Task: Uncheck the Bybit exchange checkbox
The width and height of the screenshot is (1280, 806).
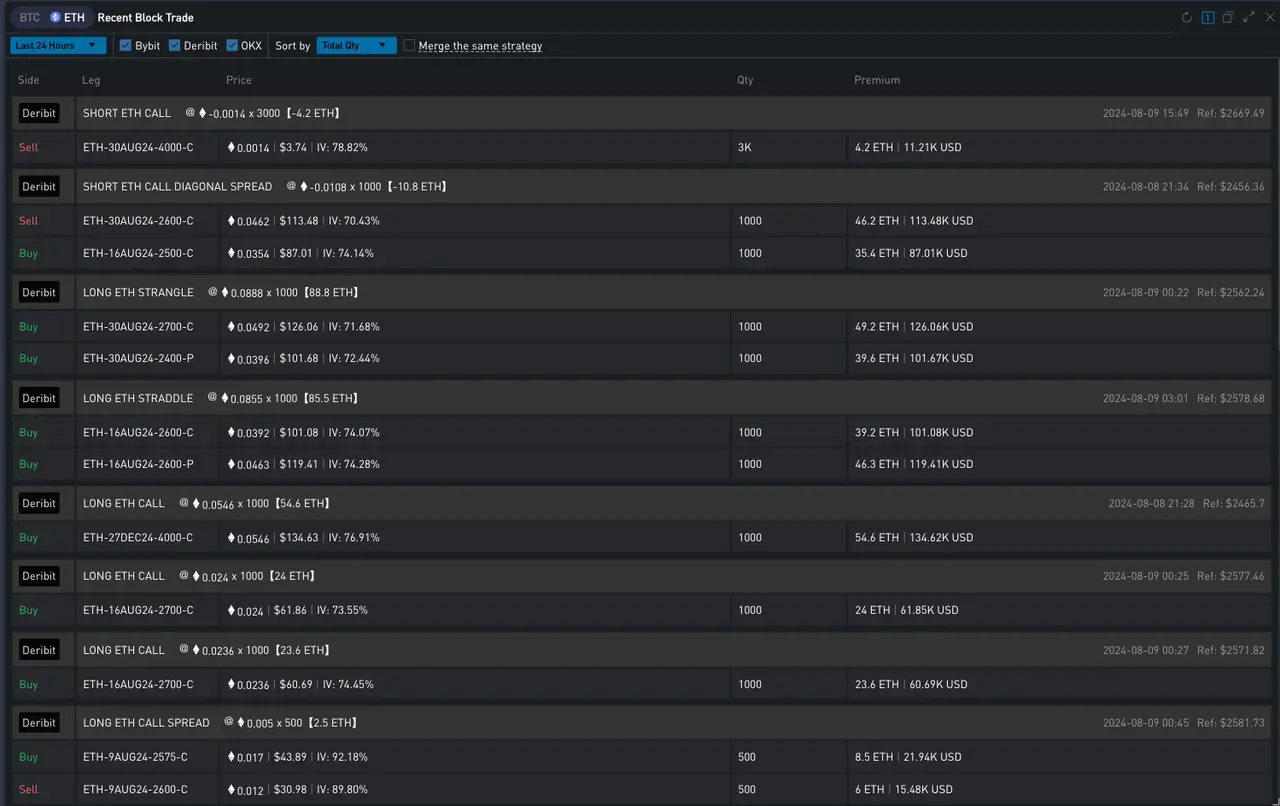Action: (x=125, y=45)
